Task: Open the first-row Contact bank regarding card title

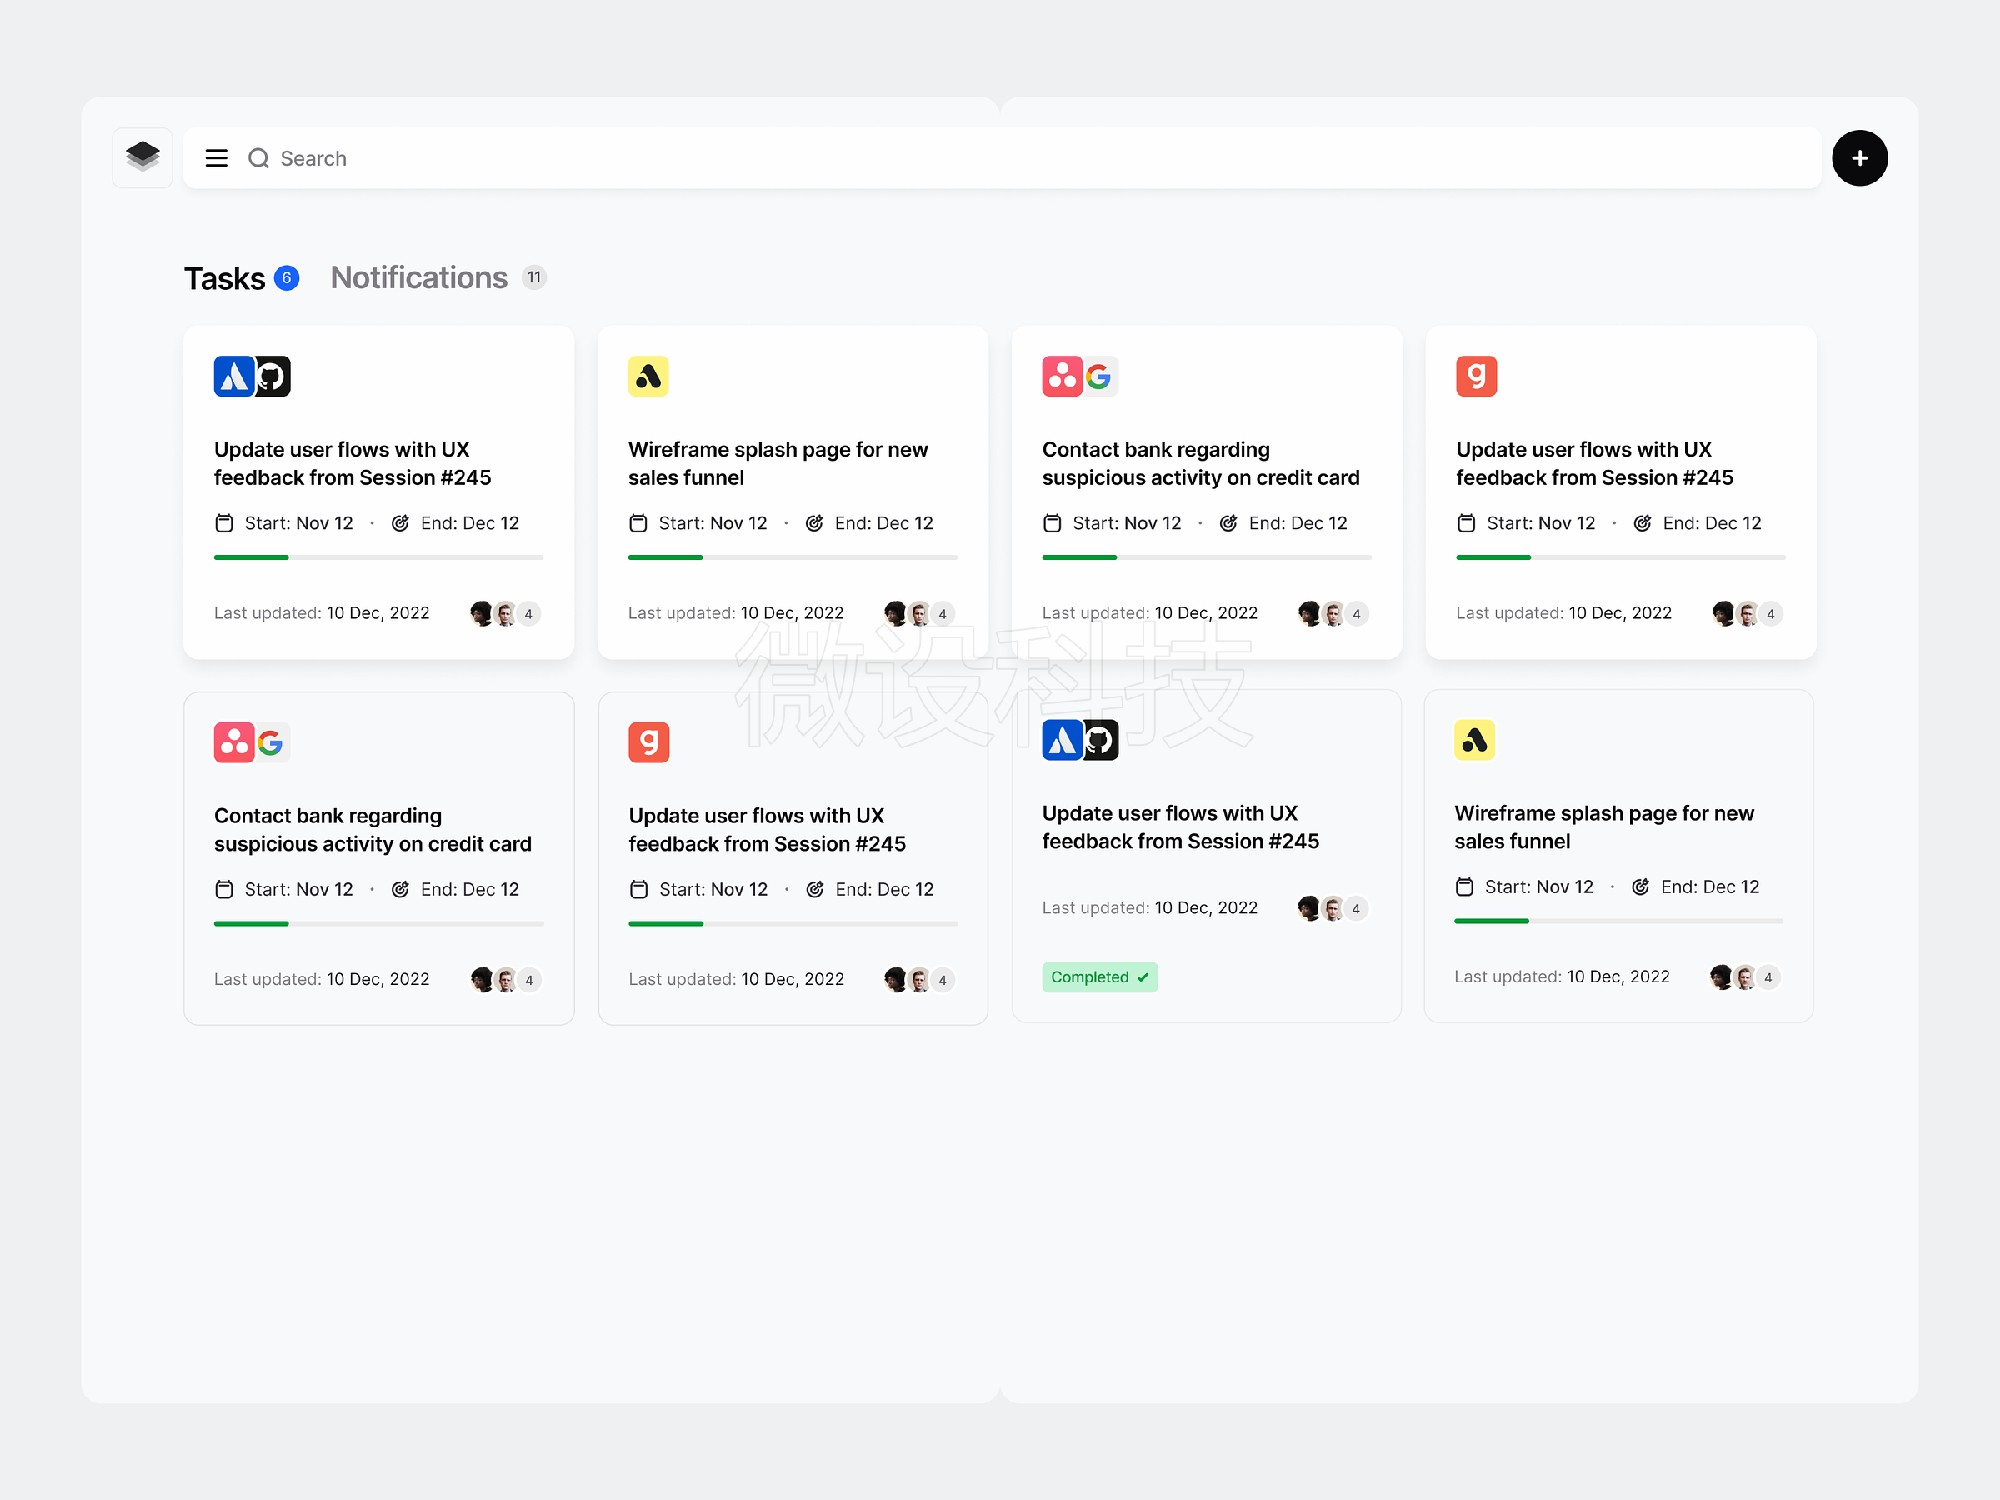Action: tap(1200, 463)
